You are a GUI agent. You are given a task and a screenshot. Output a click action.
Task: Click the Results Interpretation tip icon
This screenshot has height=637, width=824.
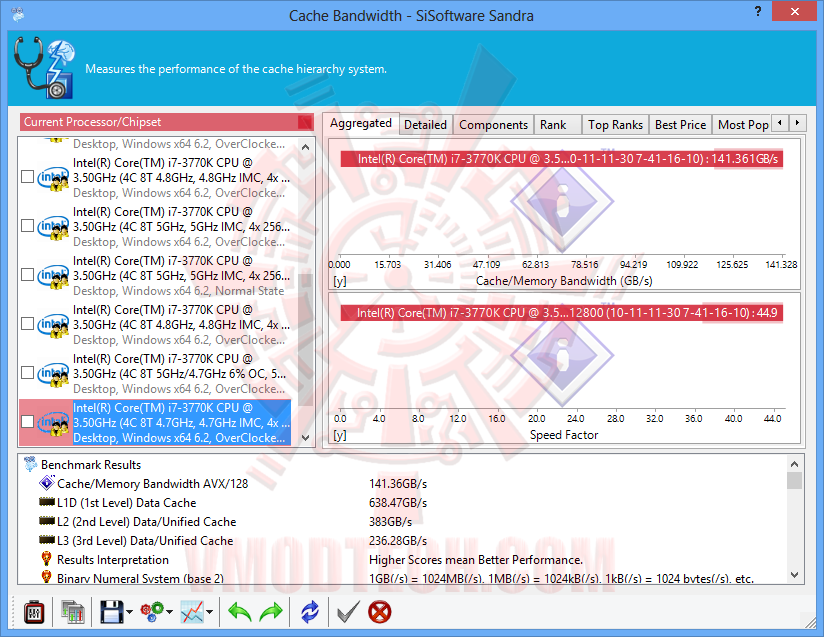(x=46, y=558)
